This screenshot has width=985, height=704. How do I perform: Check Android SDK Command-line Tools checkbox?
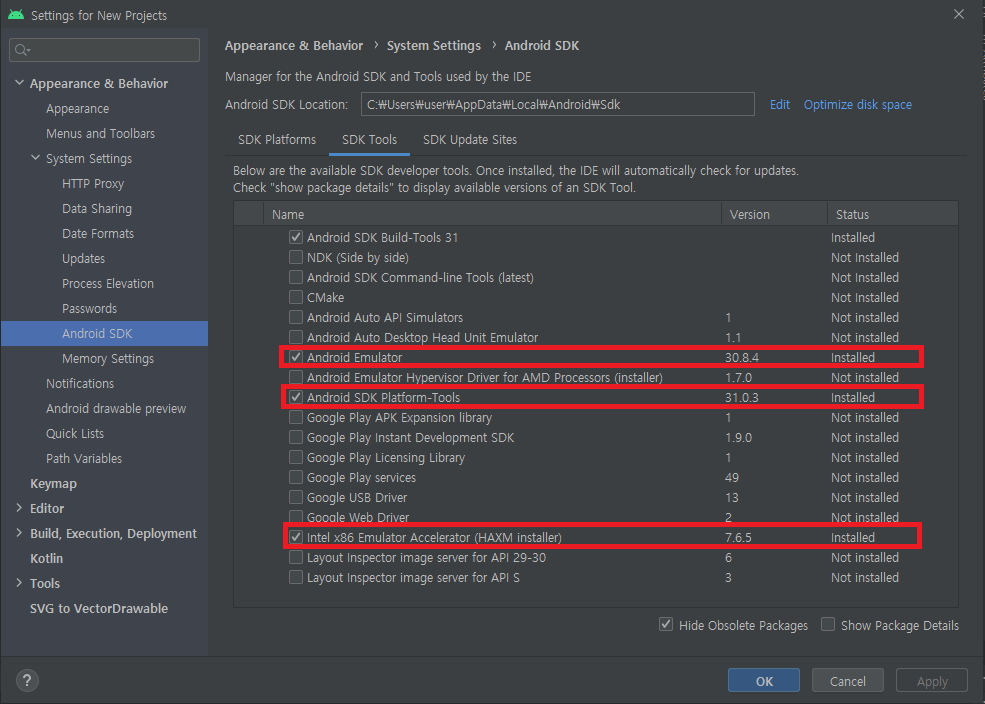point(296,278)
